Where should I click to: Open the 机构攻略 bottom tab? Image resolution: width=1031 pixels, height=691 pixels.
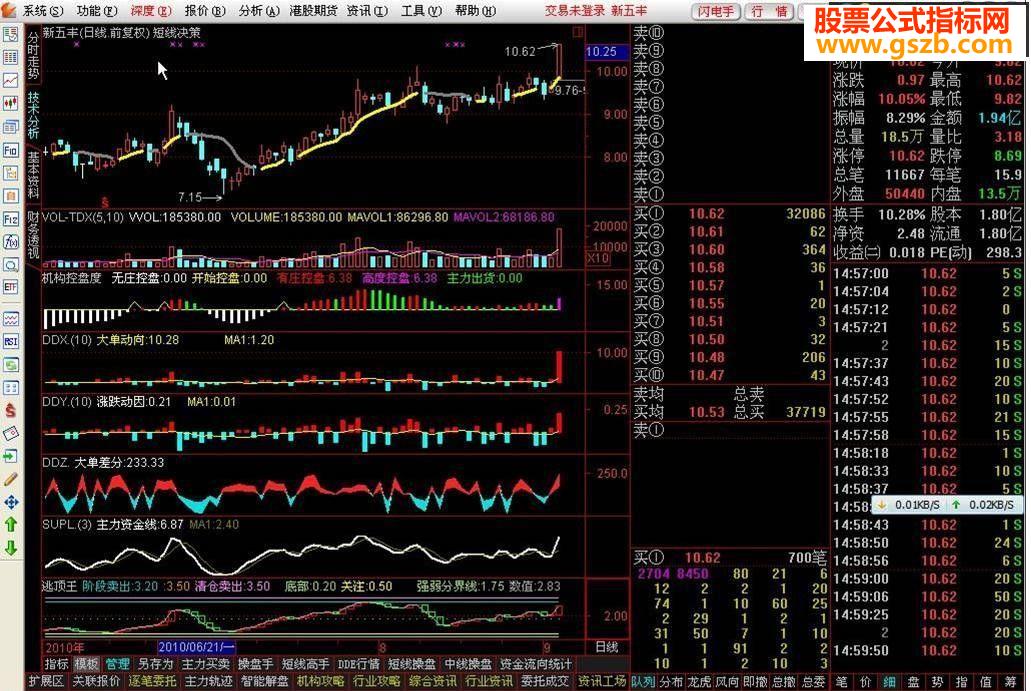320,682
